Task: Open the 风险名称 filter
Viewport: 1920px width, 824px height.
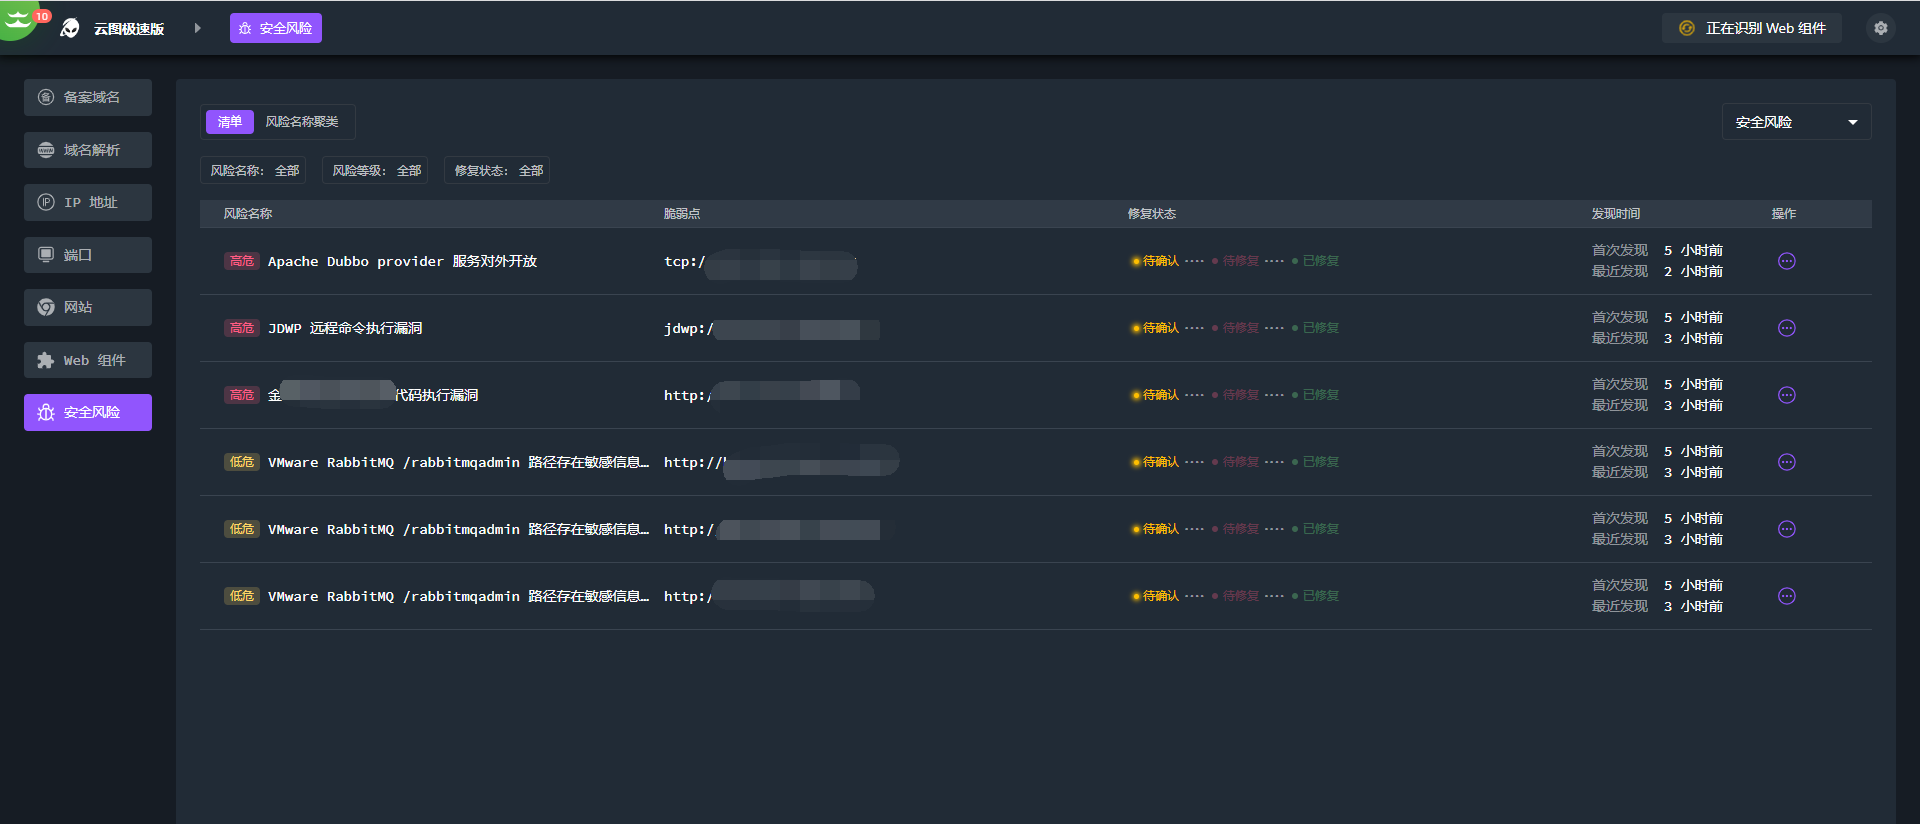Action: 254,171
